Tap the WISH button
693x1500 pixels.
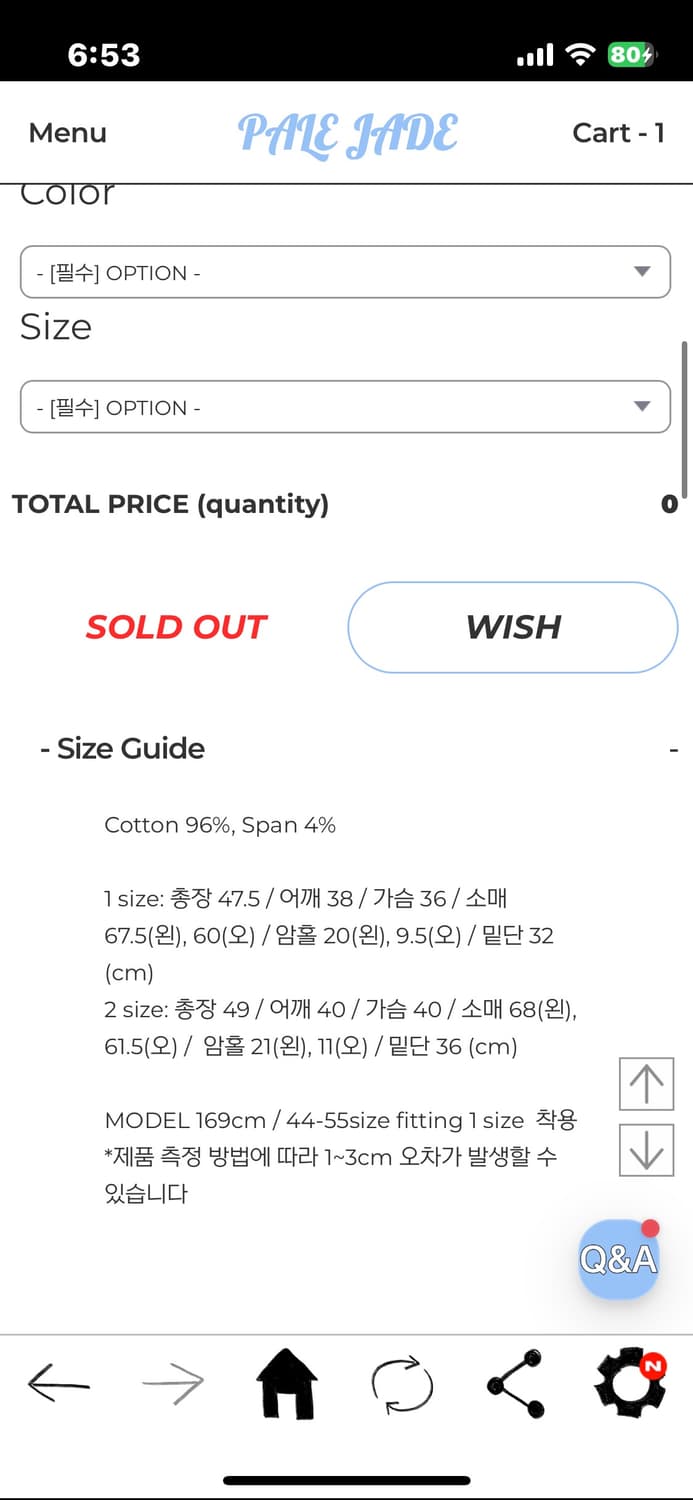tap(513, 627)
